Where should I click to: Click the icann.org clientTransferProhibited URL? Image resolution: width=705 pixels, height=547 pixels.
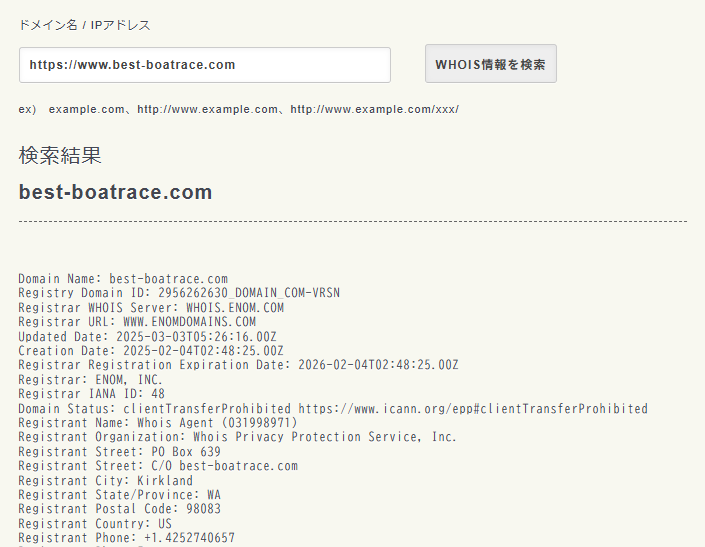473,409
